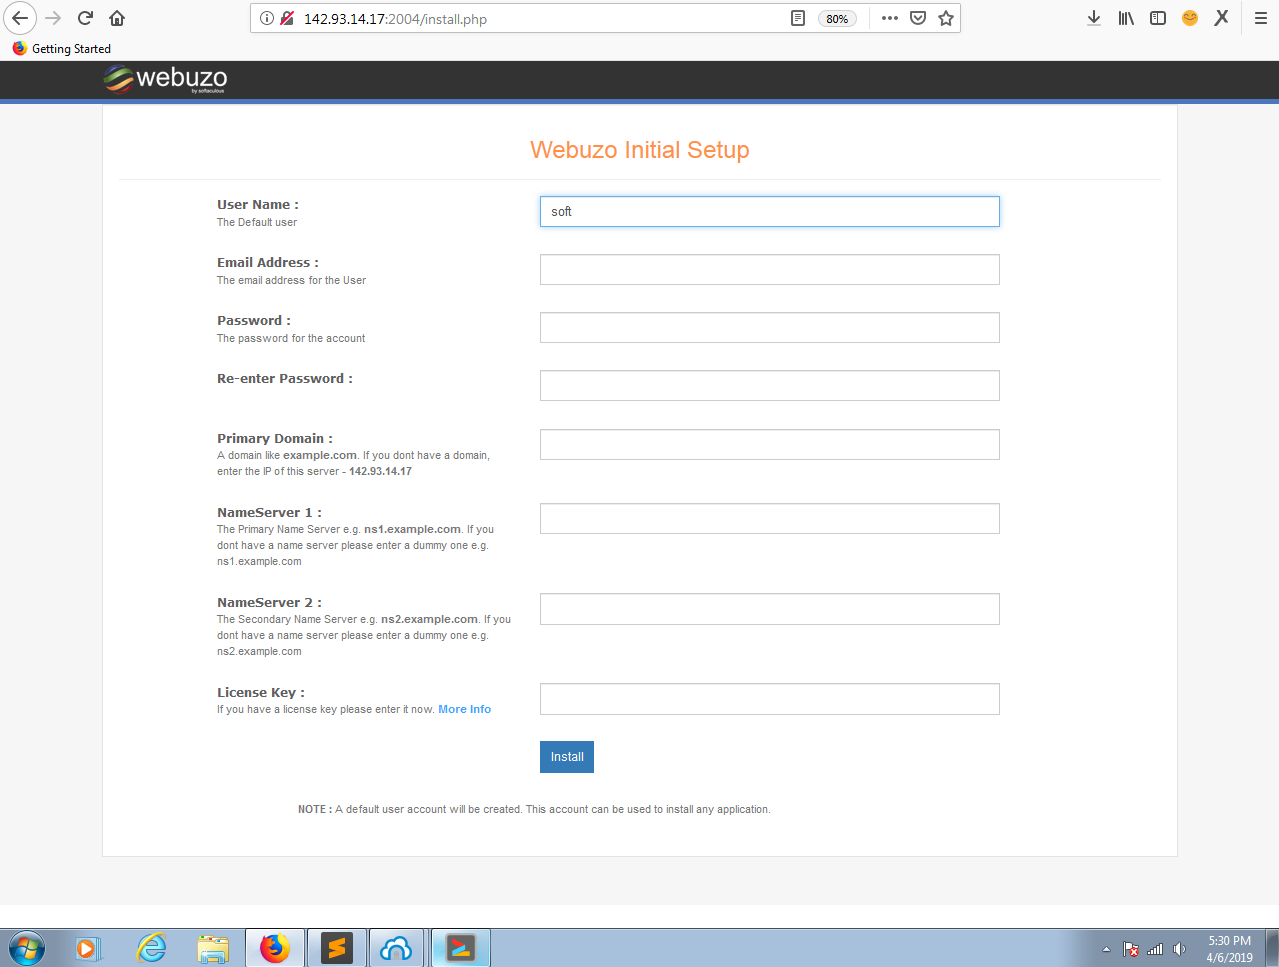Open the More Info license link
The image size is (1279, 967).
(x=465, y=709)
